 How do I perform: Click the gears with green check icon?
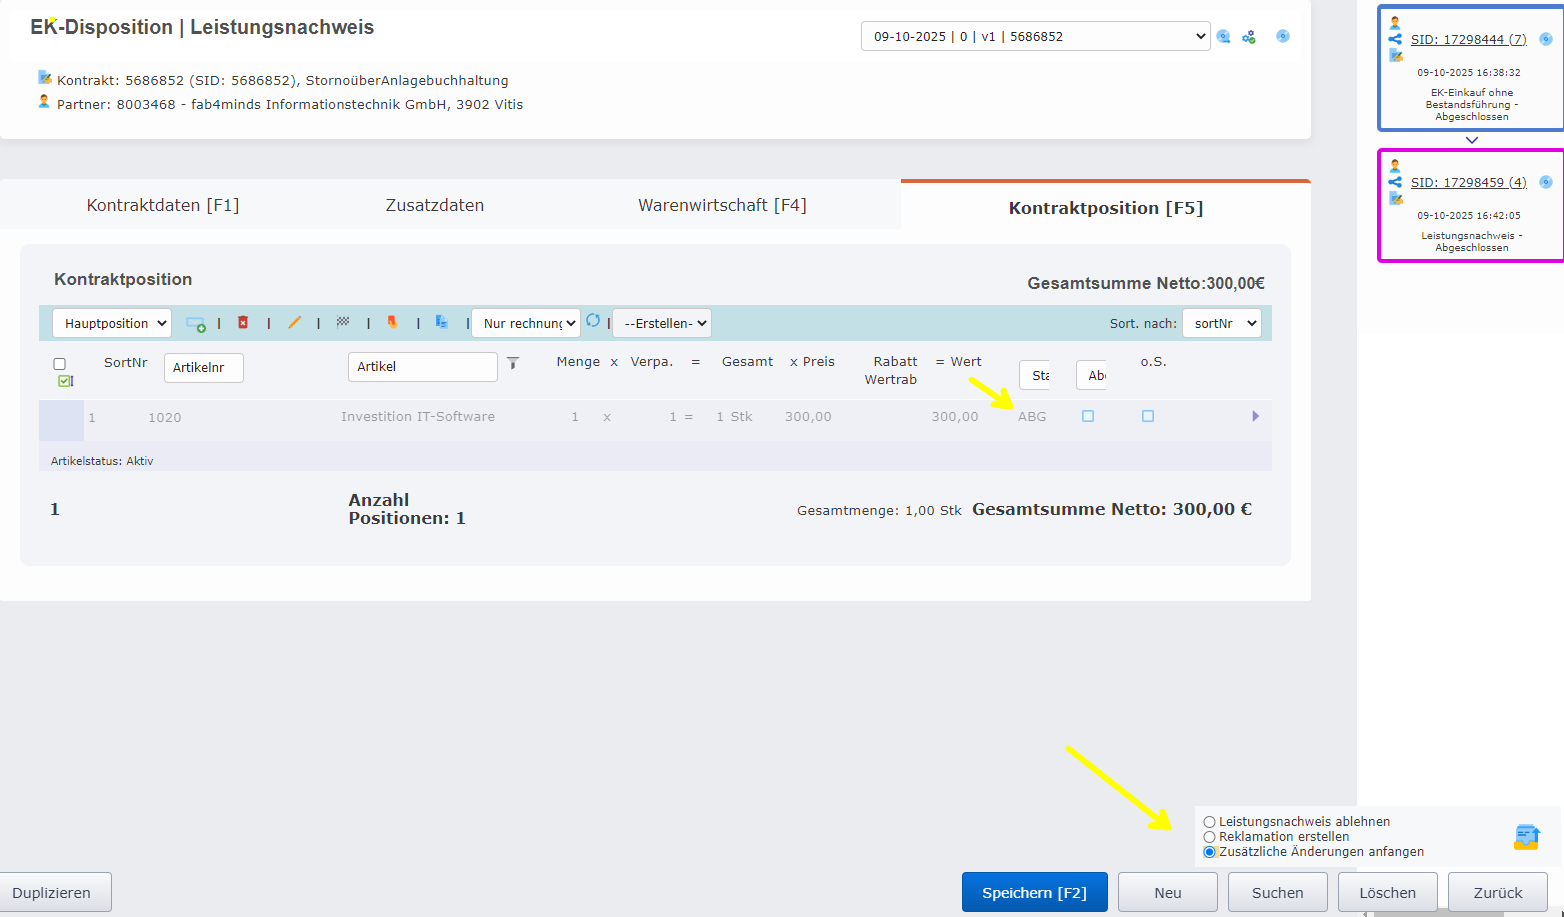point(1249,37)
